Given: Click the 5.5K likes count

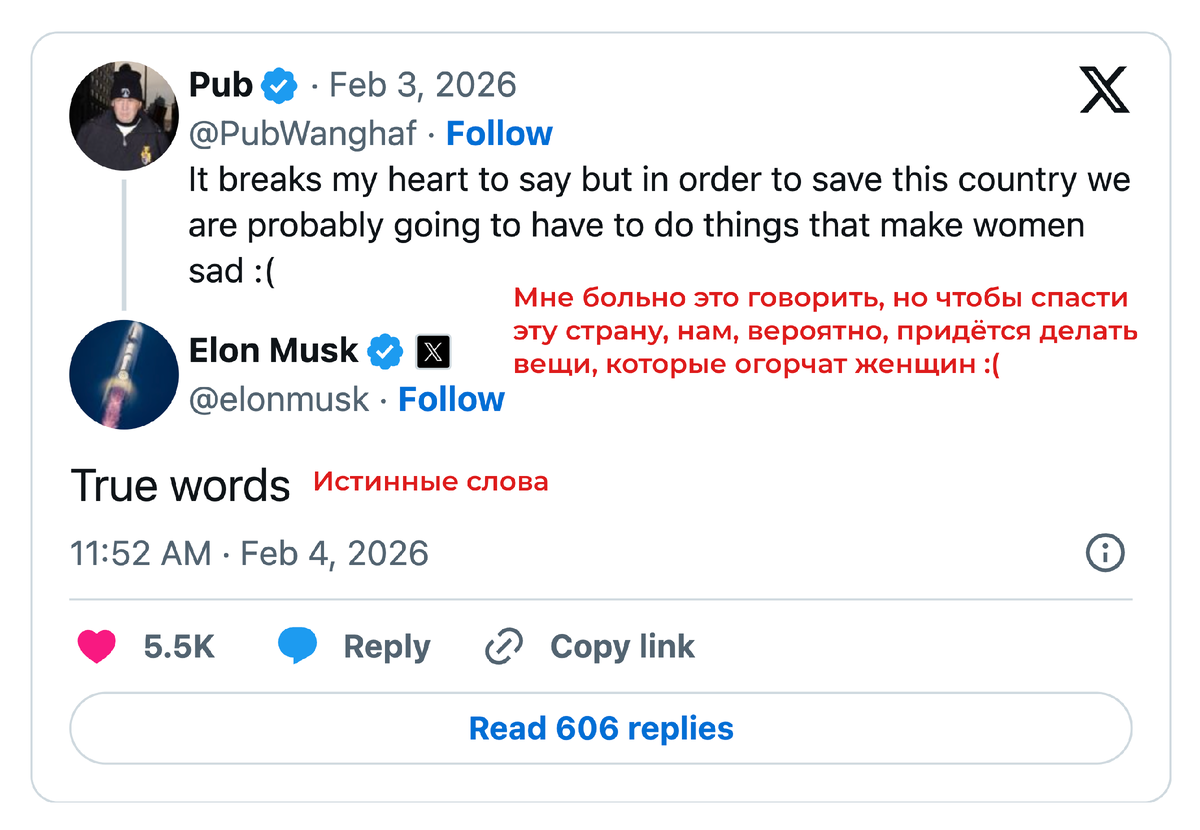Looking at the screenshot, I should (x=179, y=647).
